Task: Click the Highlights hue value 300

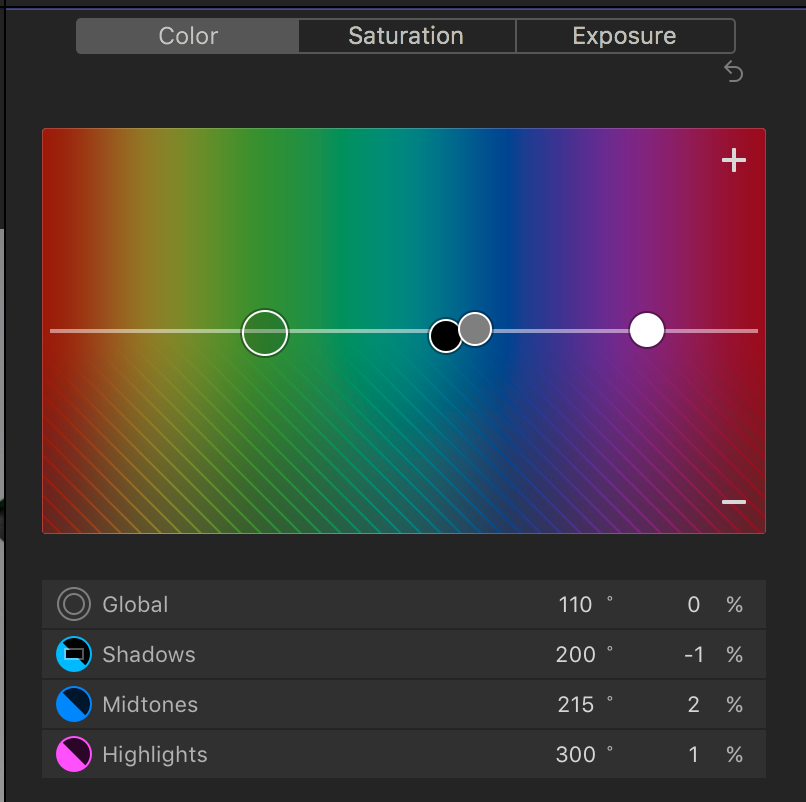Action: (x=576, y=754)
